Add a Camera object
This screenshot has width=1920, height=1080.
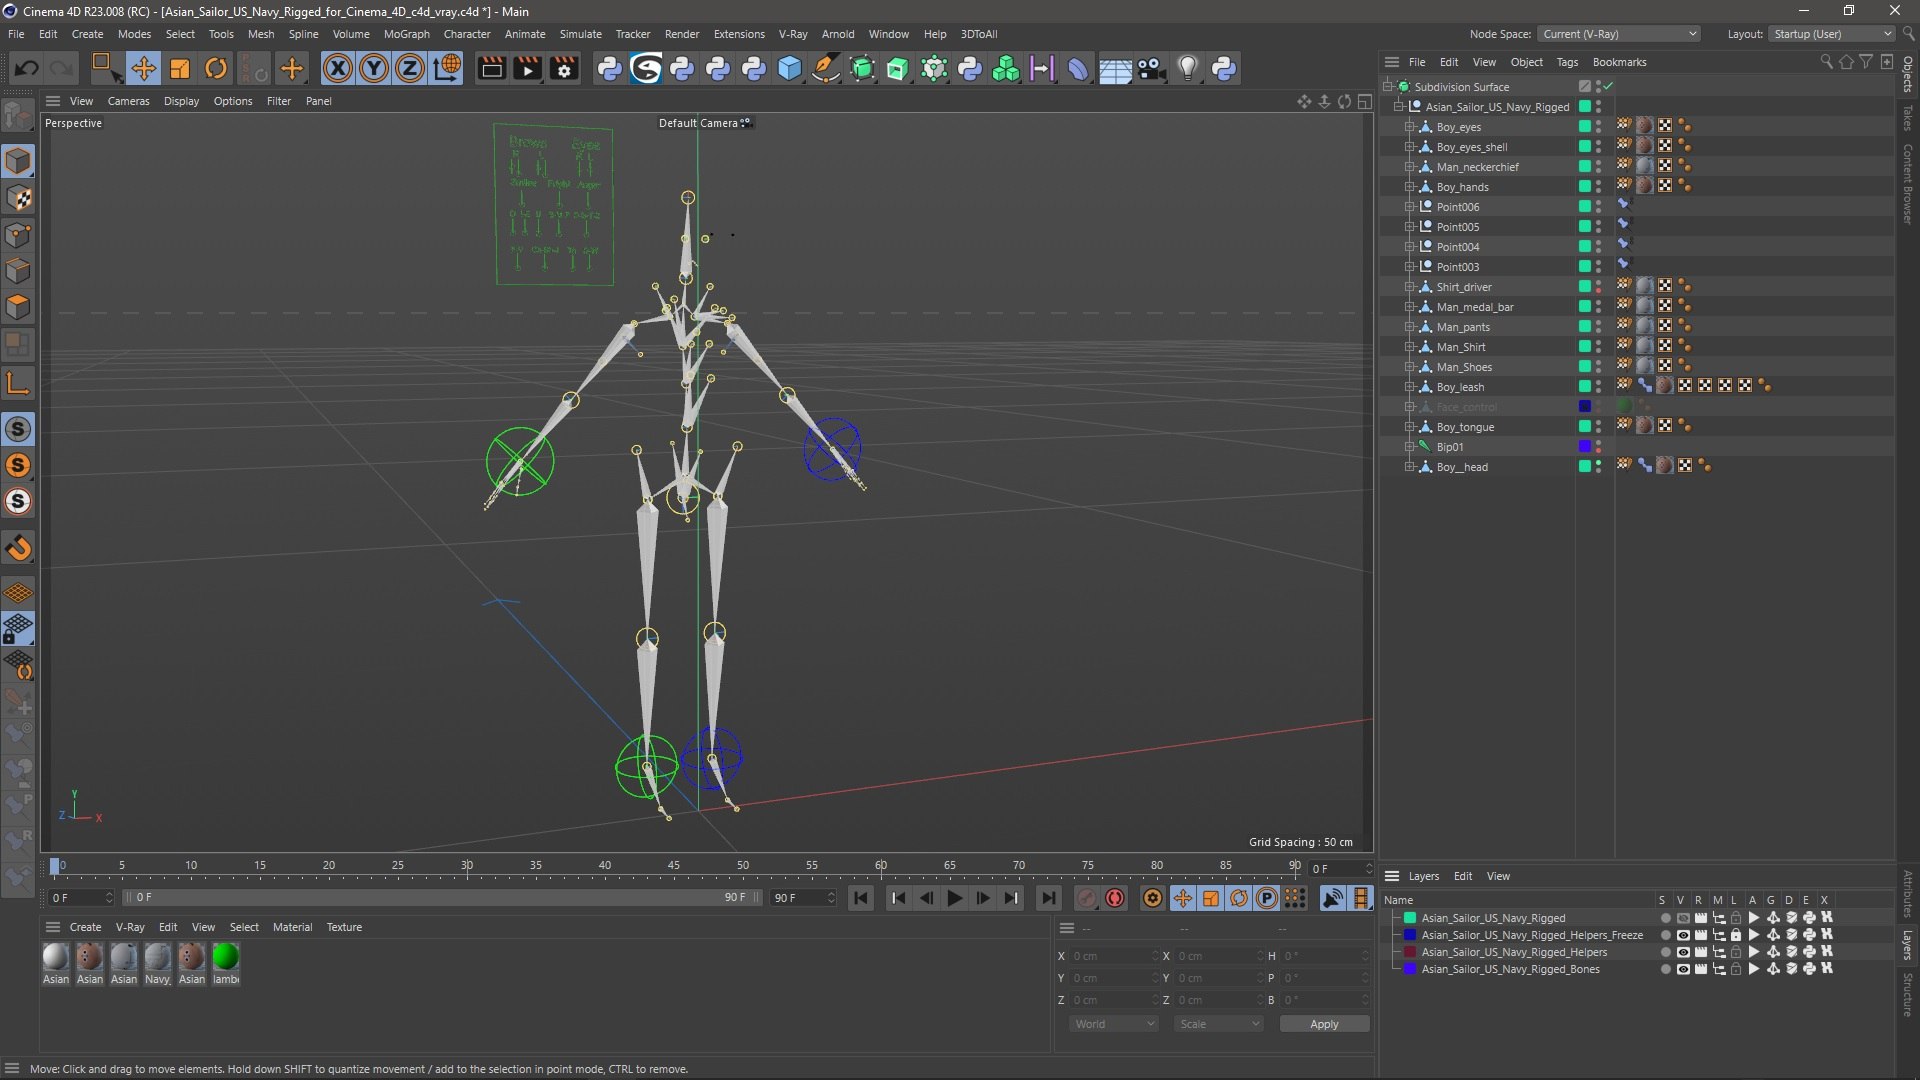pyautogui.click(x=1151, y=68)
